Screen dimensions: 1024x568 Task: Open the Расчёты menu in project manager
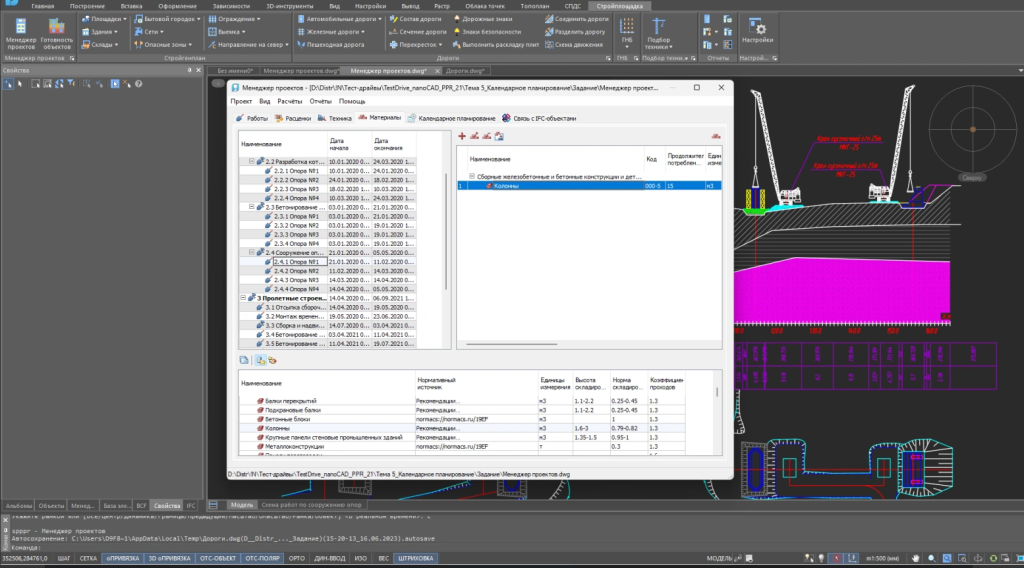[x=290, y=101]
